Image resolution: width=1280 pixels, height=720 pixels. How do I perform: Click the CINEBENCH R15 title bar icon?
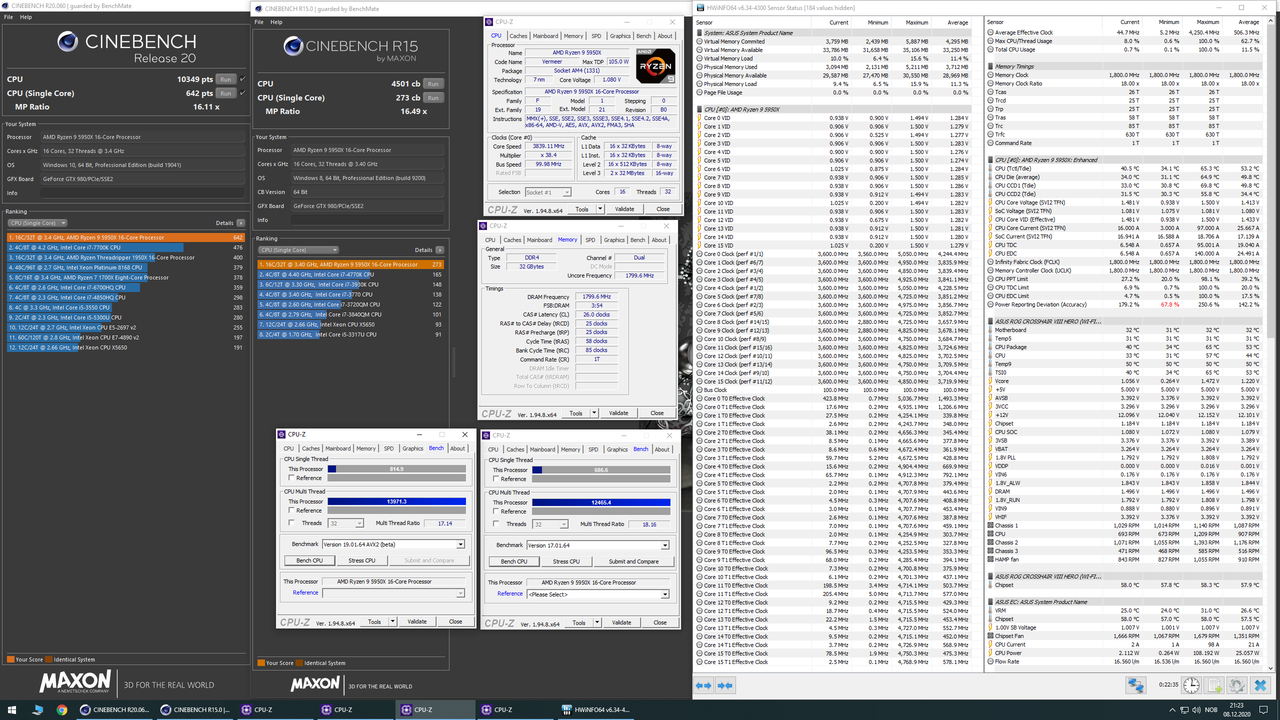click(x=259, y=9)
